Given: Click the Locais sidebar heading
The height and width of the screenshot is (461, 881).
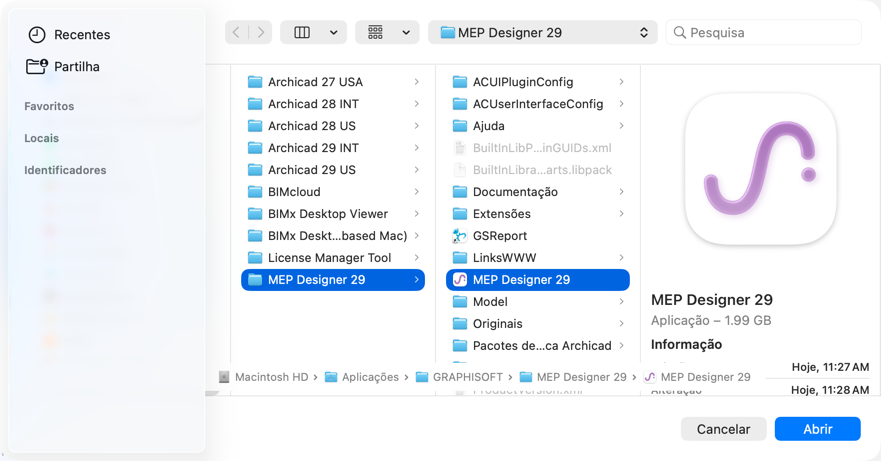Looking at the screenshot, I should (x=42, y=138).
